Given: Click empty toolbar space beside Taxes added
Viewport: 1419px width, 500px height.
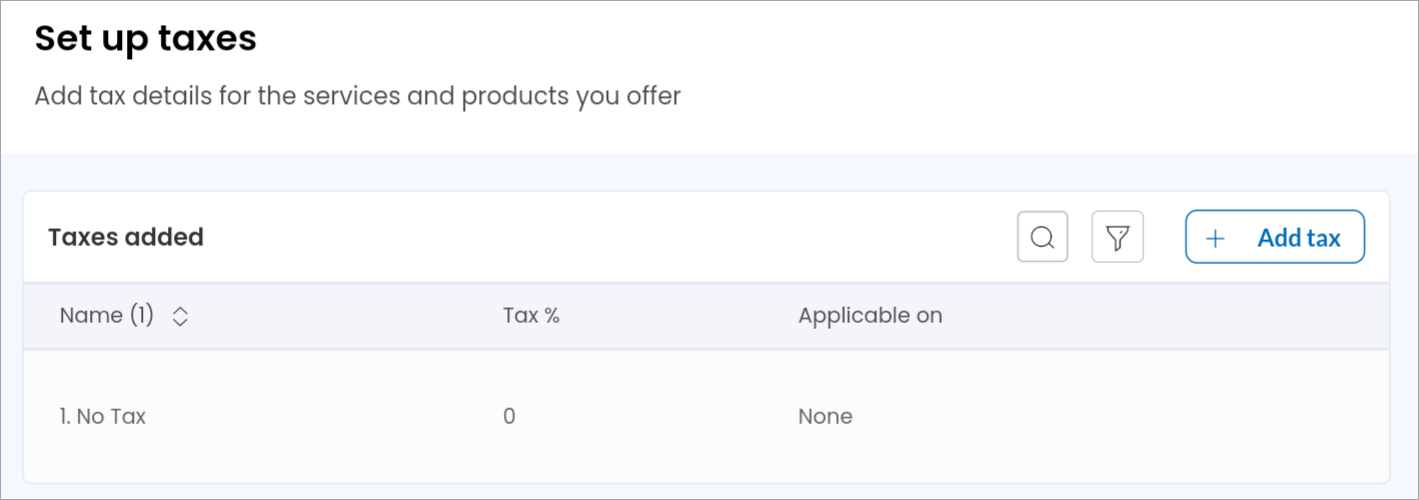Looking at the screenshot, I should (600, 237).
